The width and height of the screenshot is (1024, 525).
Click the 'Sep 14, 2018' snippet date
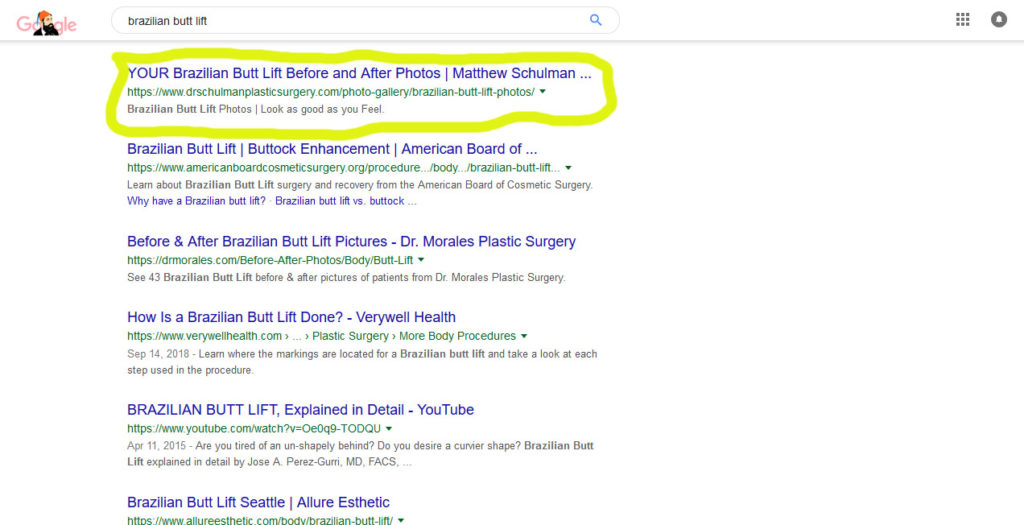(x=159, y=355)
